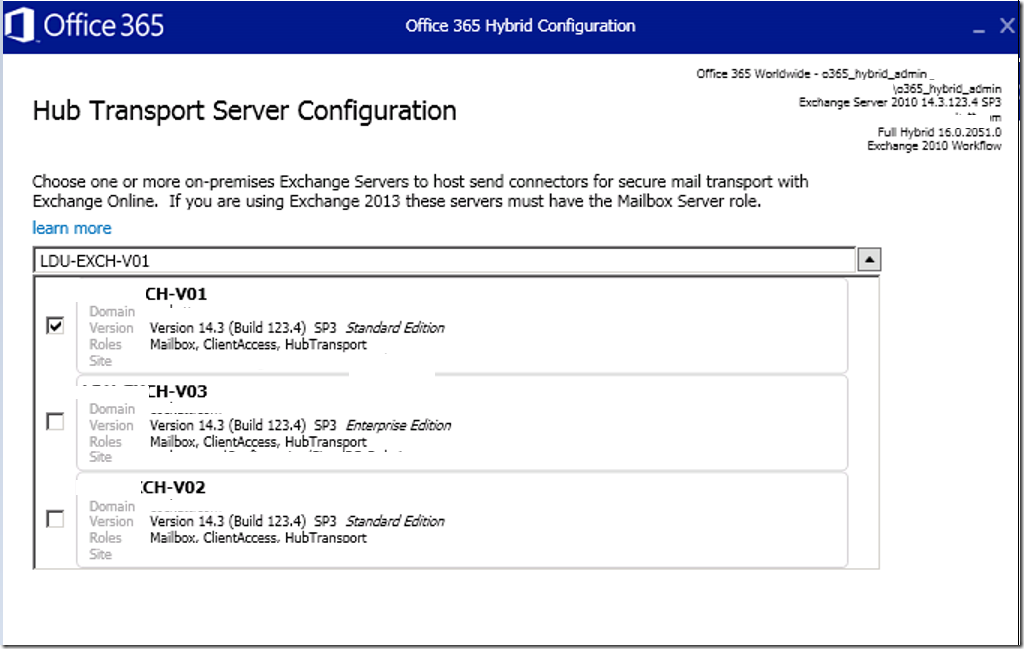Uncheck the CH-V01 server checkbox

point(56,325)
